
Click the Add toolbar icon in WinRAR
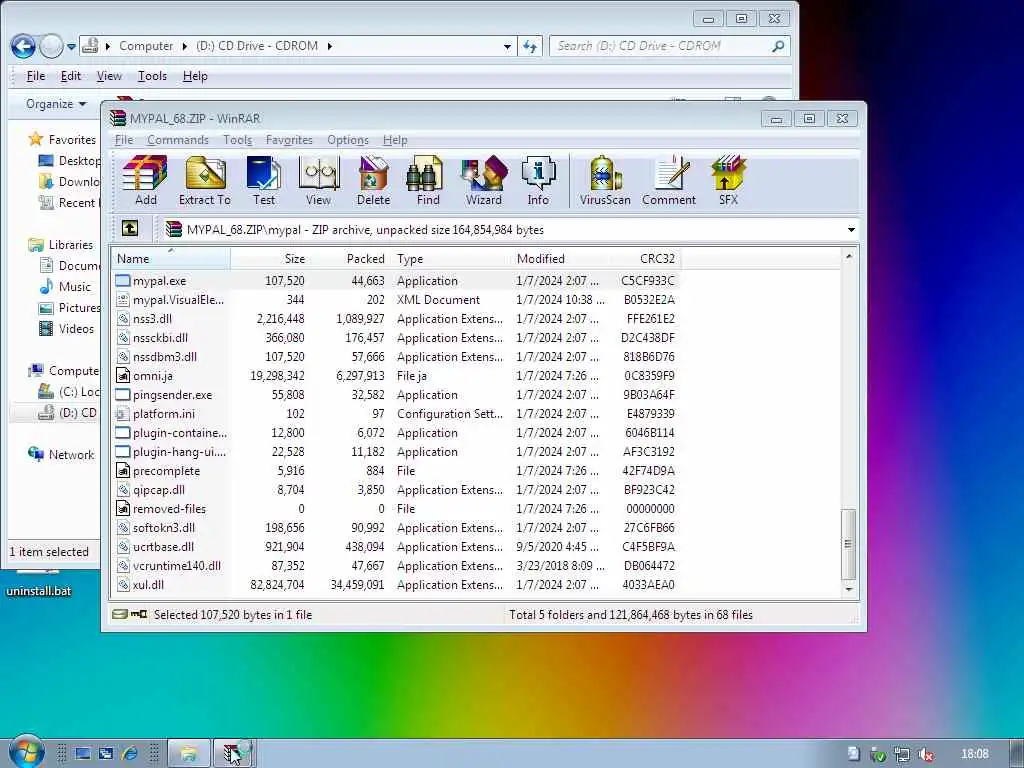(x=145, y=180)
